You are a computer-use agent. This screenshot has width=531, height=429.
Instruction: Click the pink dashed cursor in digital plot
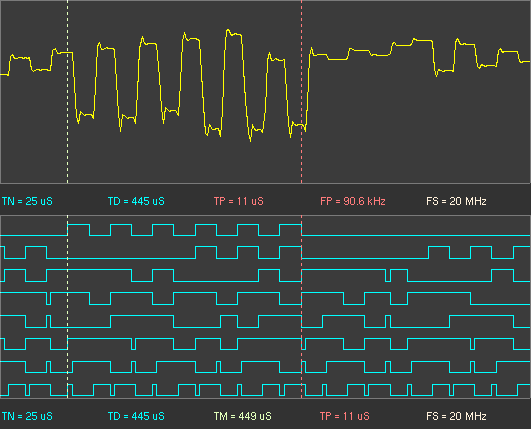coord(301,307)
